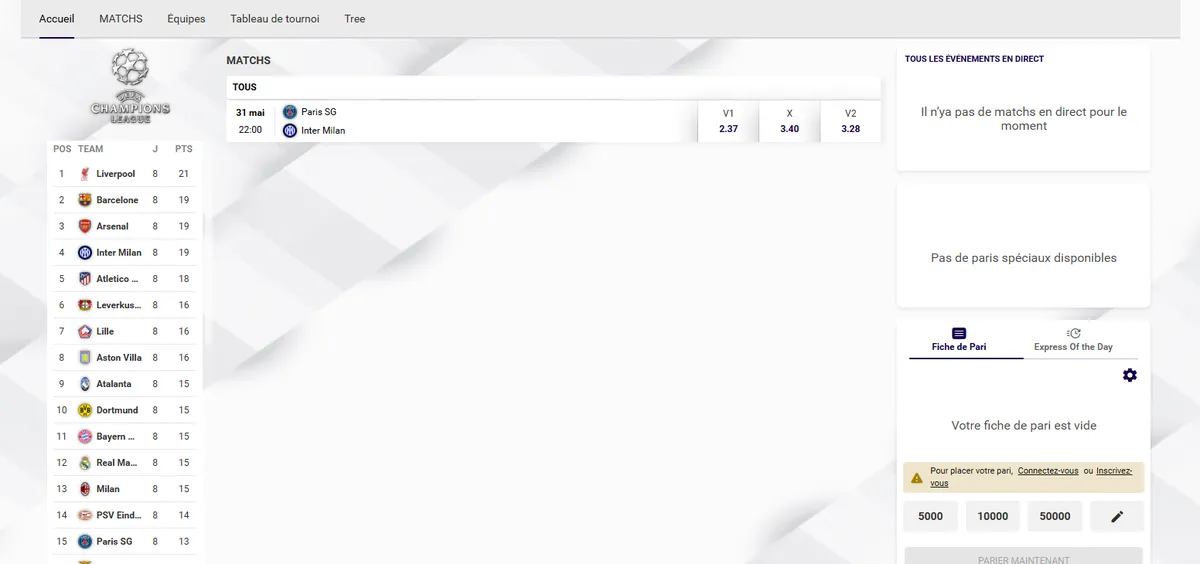
Task: Open the Tableau de tournoi tab
Action: pos(275,19)
